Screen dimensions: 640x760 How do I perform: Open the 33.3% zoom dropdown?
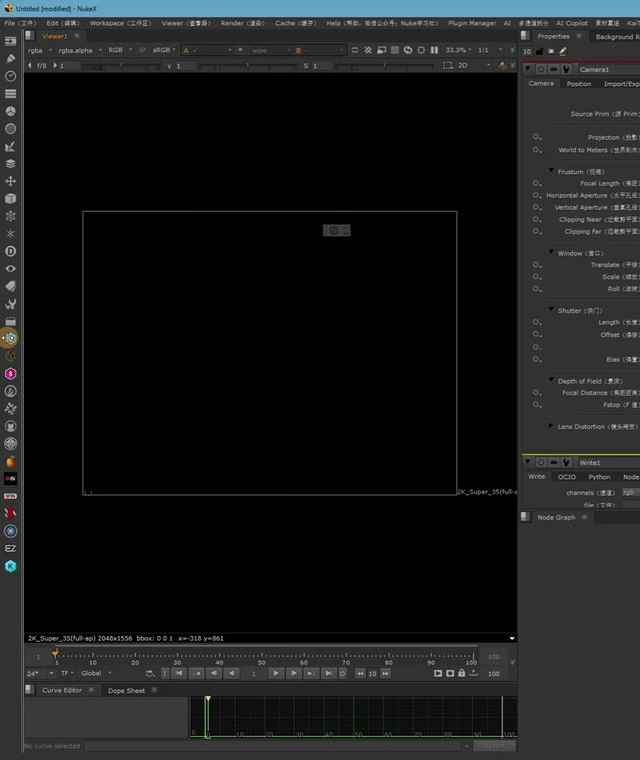point(458,50)
